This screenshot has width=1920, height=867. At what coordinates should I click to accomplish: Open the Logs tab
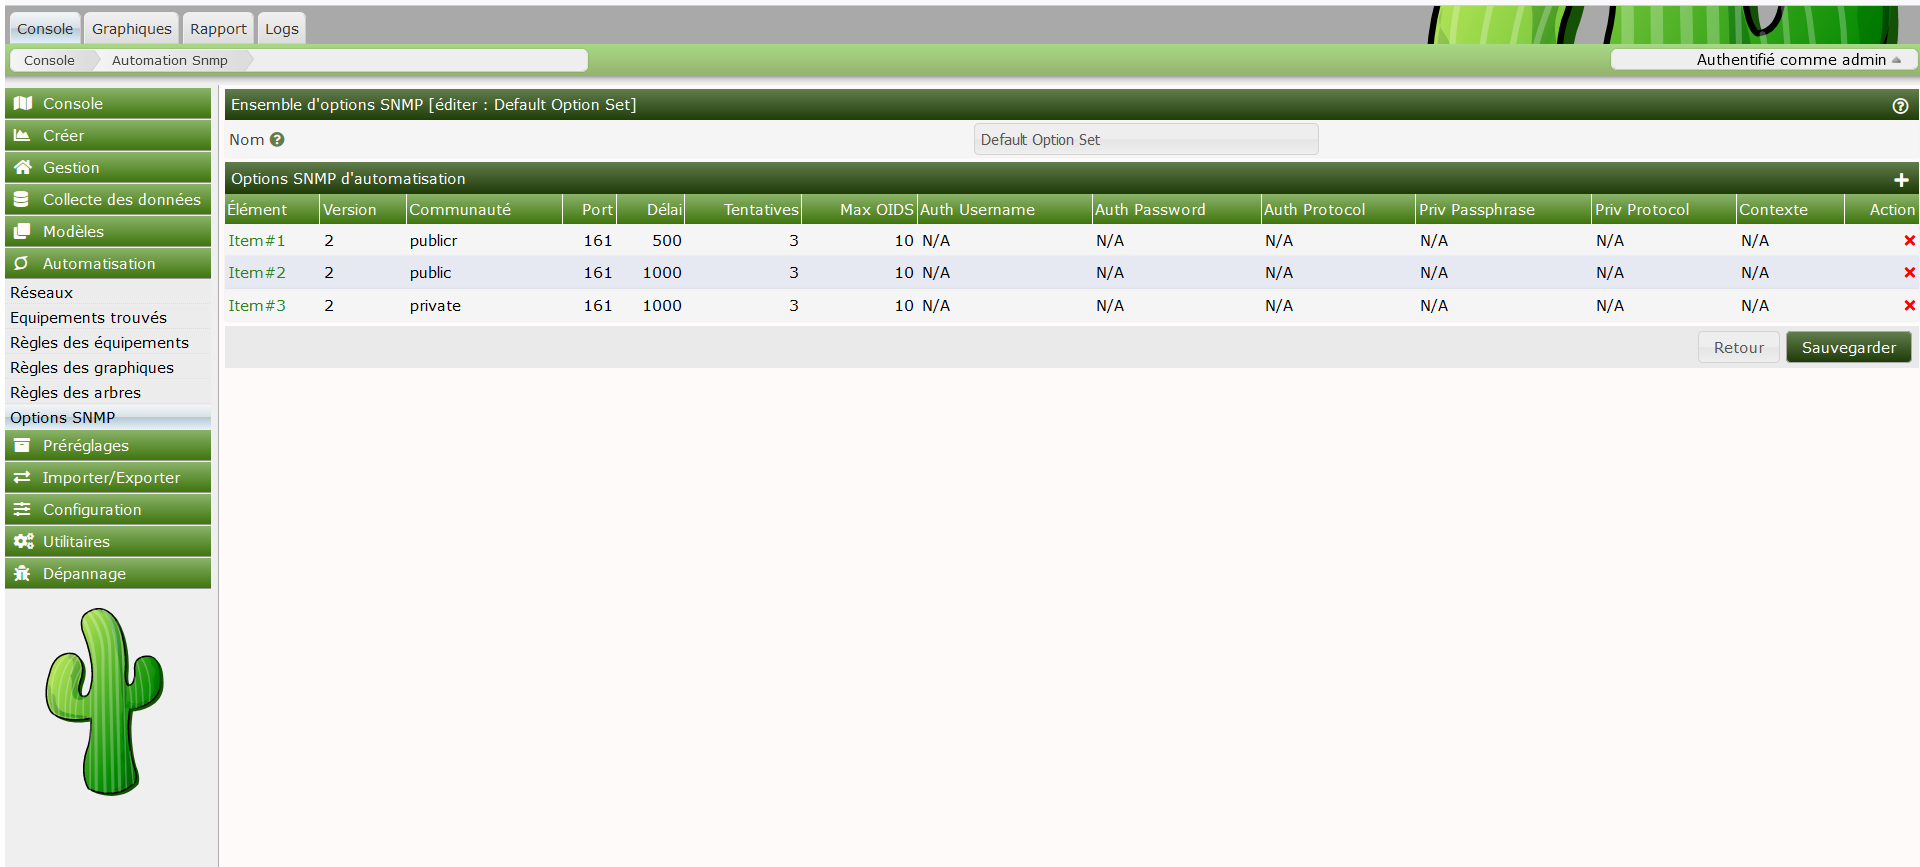click(281, 29)
